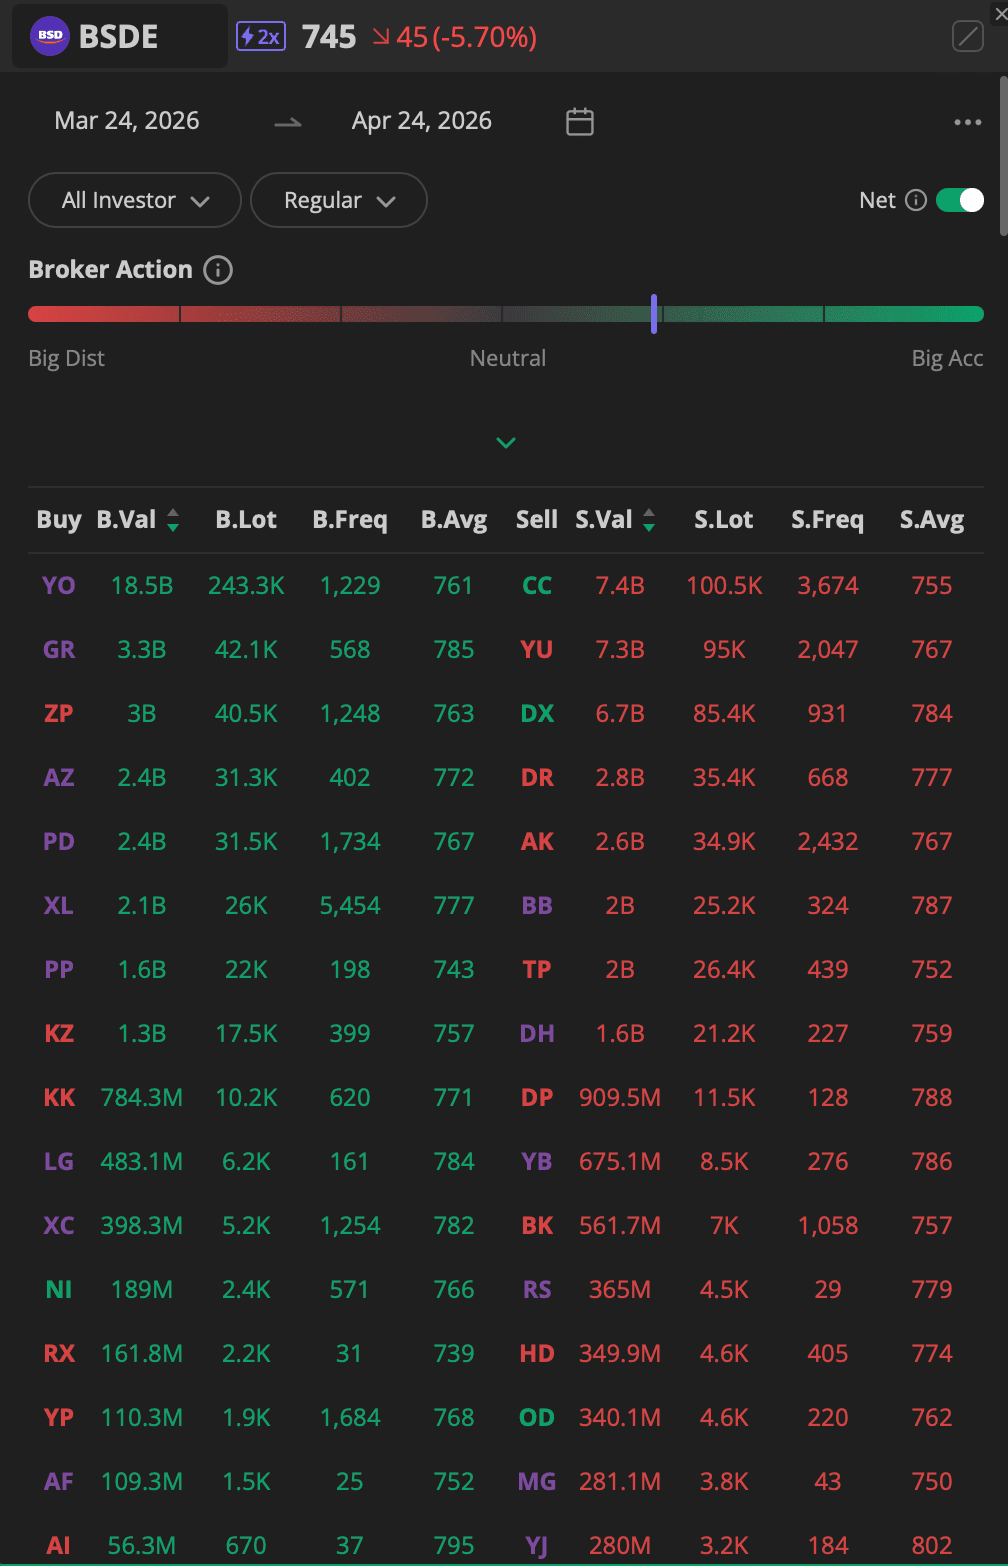
Task: Open the three-dot options menu
Action: [x=967, y=121]
